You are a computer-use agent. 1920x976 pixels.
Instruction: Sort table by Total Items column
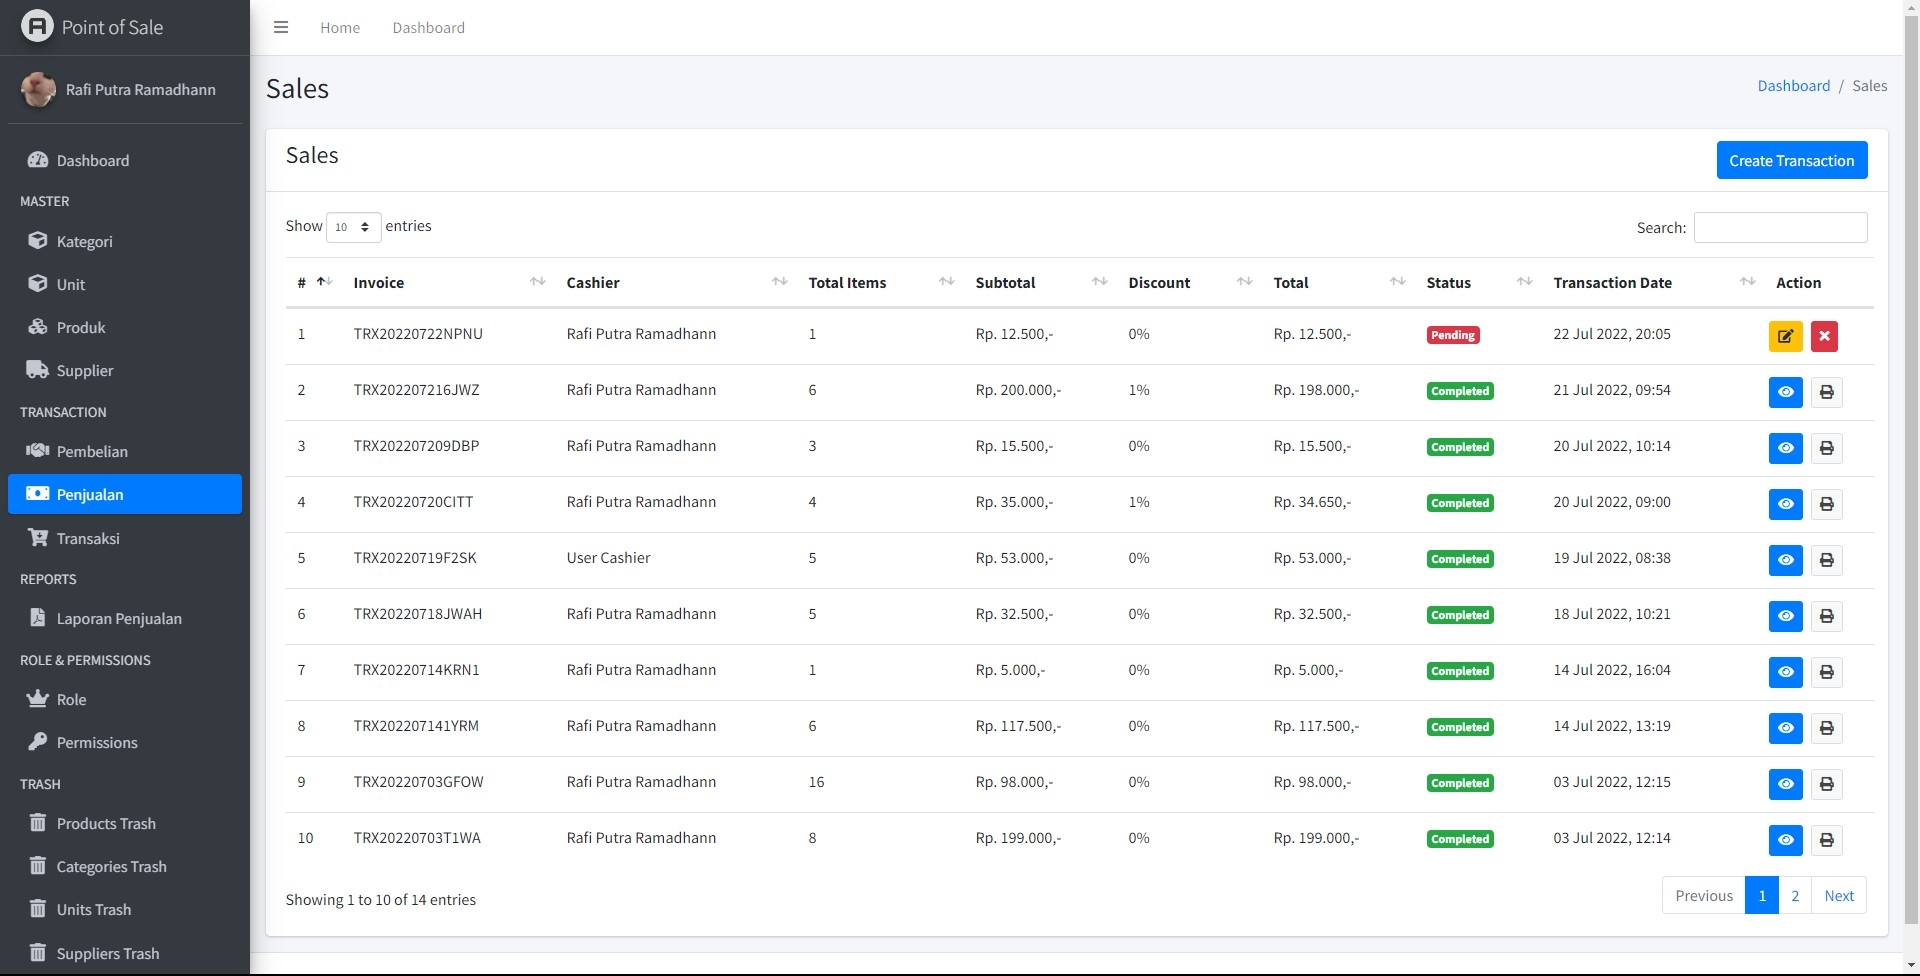[880, 283]
